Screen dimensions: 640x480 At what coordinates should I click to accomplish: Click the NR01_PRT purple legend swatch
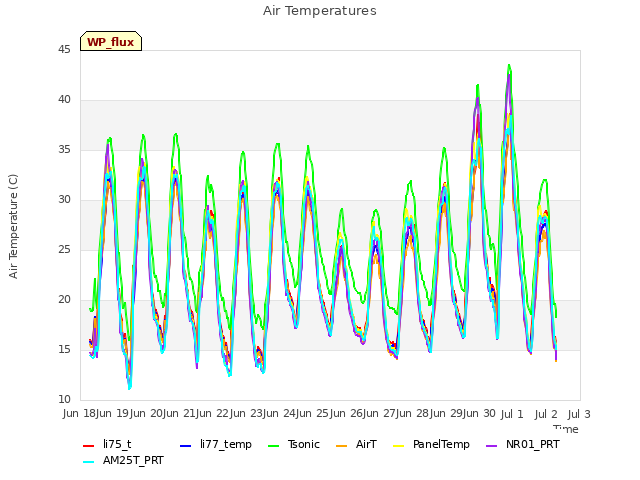(x=491, y=446)
